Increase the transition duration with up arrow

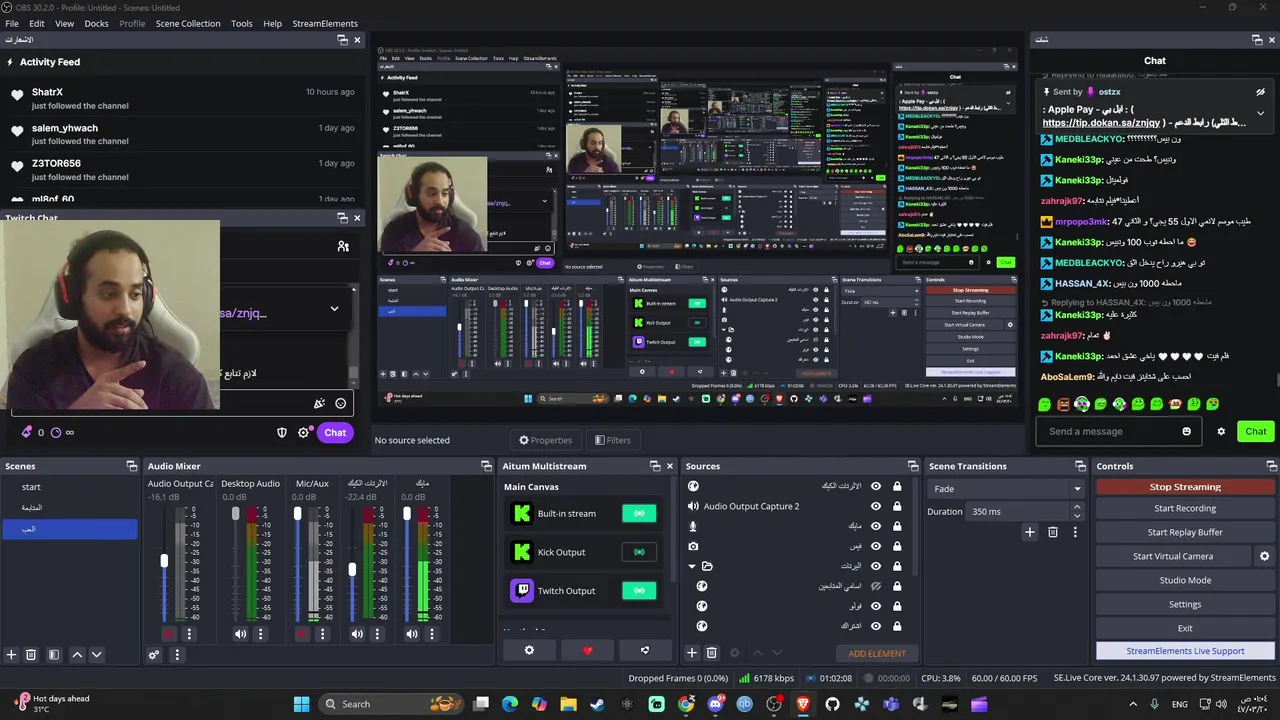click(x=1077, y=507)
